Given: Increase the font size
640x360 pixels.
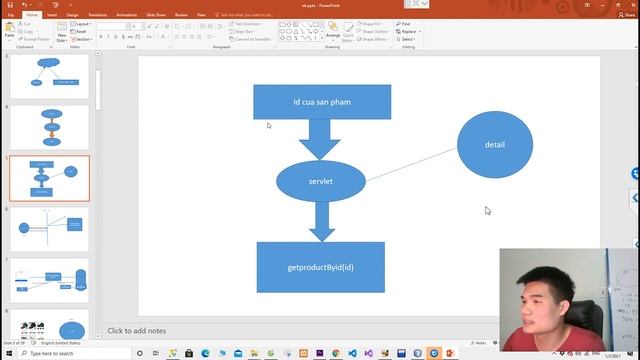Looking at the screenshot, I should tap(150, 26).
